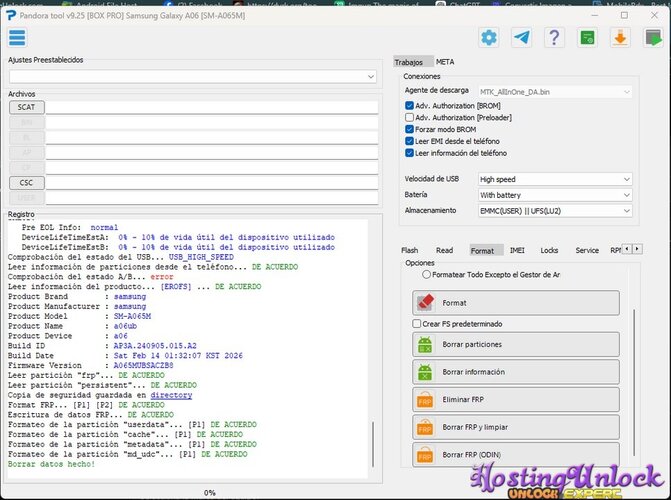671x500 pixels.
Task: Click the FRP lock icon on Eliminar FRP
Action: 425,400
